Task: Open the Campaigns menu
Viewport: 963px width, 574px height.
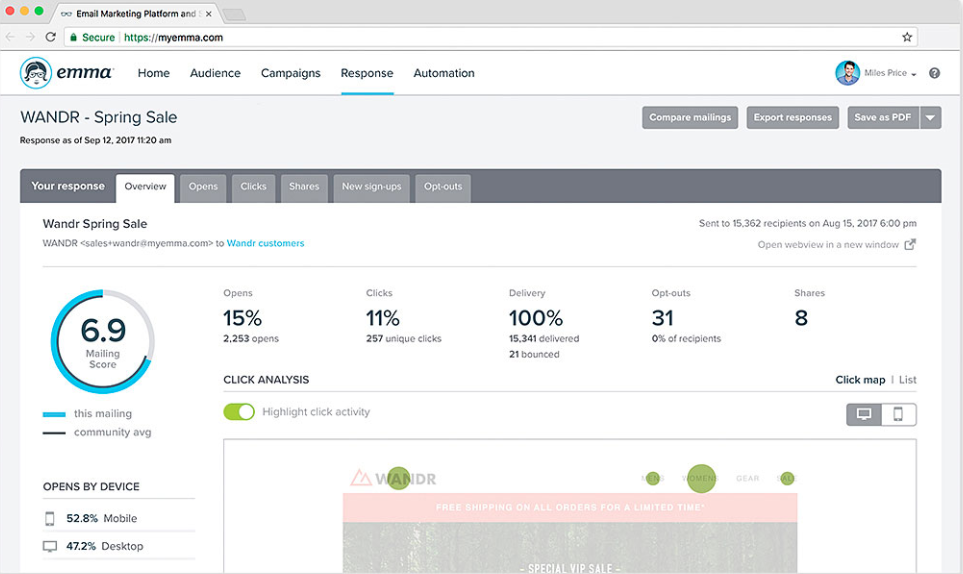Action: (x=290, y=73)
